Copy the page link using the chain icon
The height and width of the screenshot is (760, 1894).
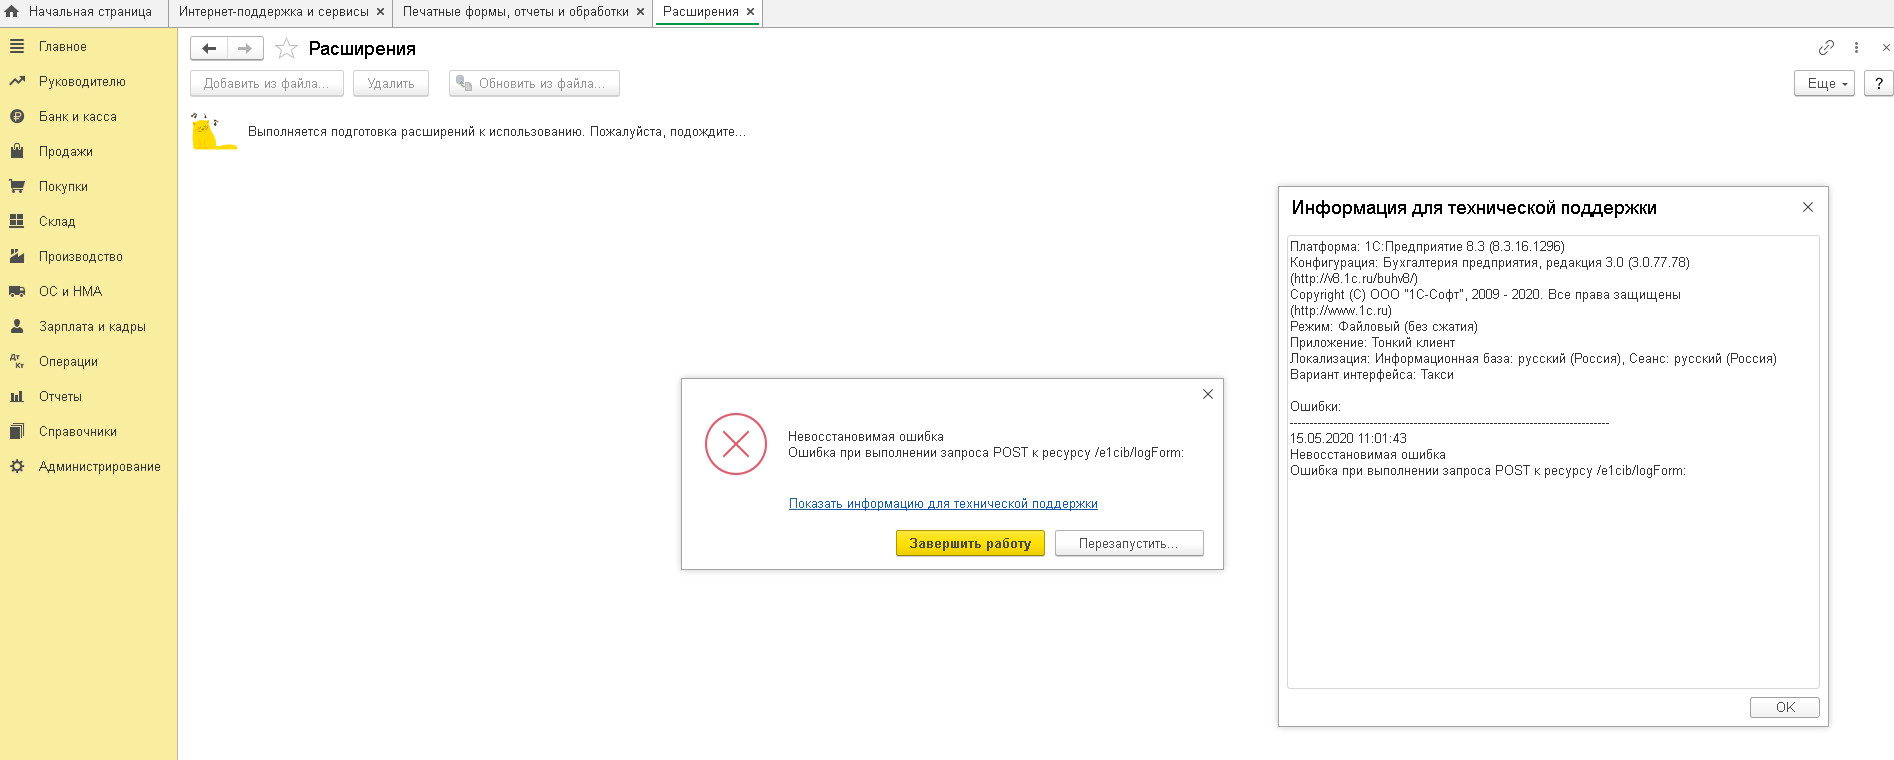point(1826,47)
